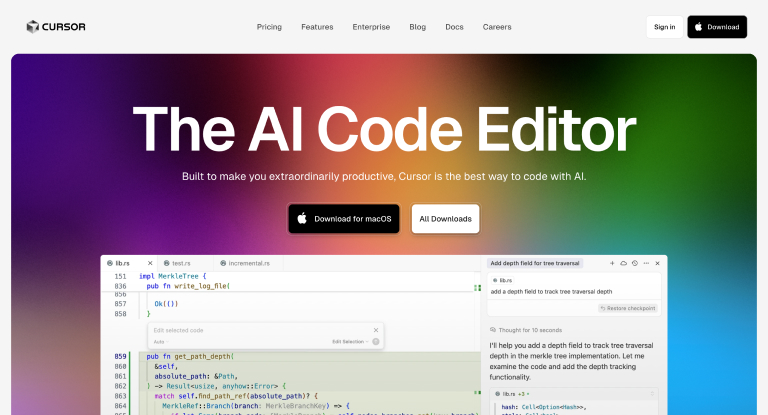The width and height of the screenshot is (768, 415).
Task: Click 'impl MerkleTree {' sticky line
Action: tap(173, 276)
